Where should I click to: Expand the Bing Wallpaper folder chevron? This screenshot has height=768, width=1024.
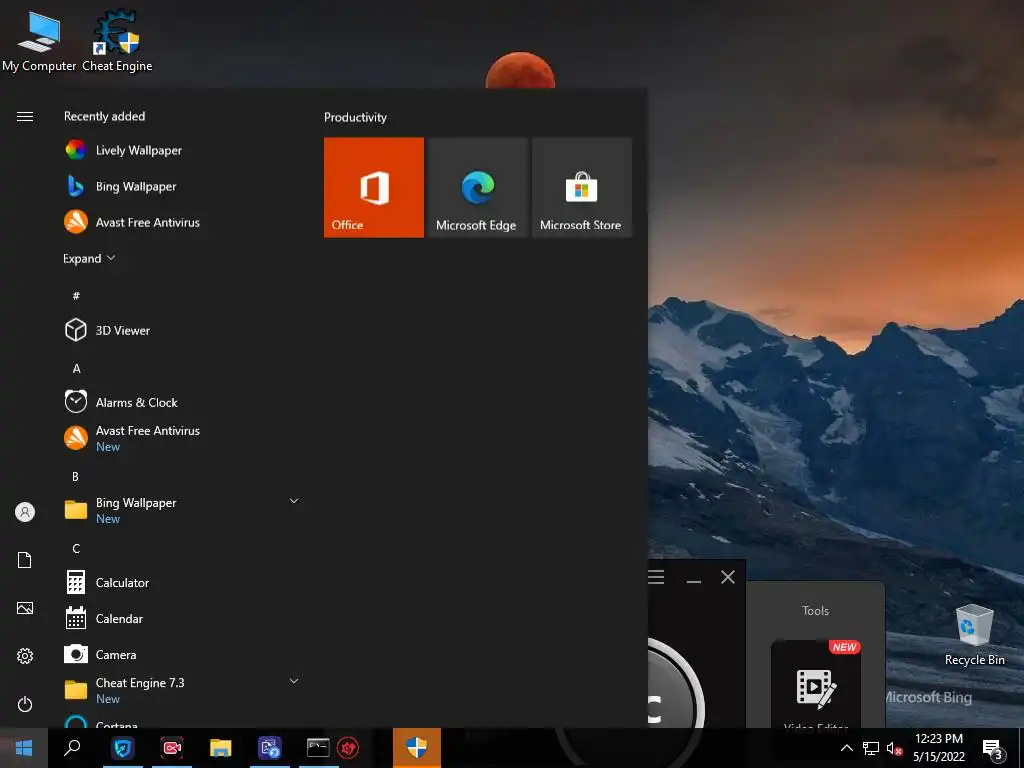[x=294, y=501]
